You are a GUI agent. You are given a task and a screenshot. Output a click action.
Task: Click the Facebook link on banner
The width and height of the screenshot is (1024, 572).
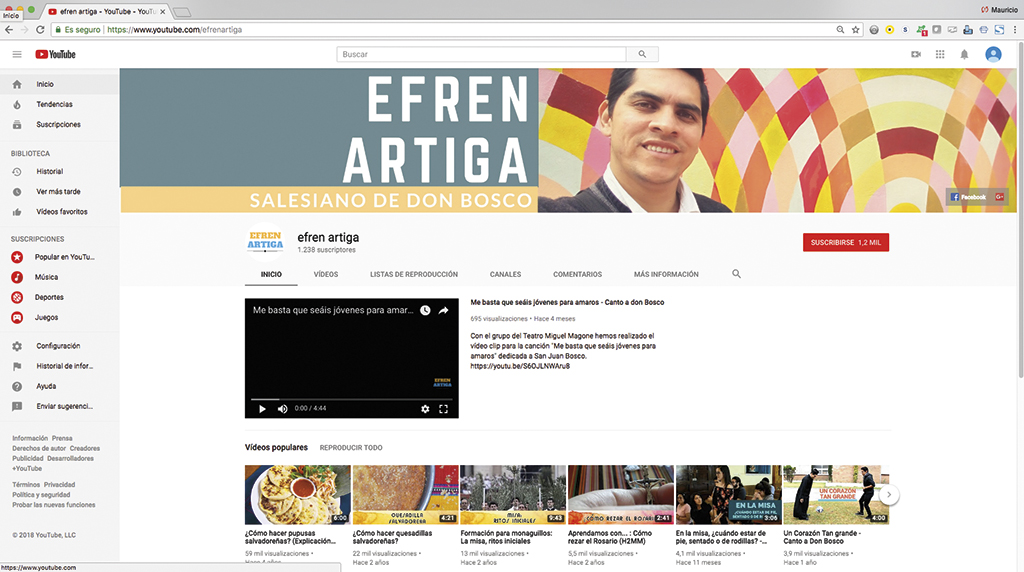click(968, 197)
